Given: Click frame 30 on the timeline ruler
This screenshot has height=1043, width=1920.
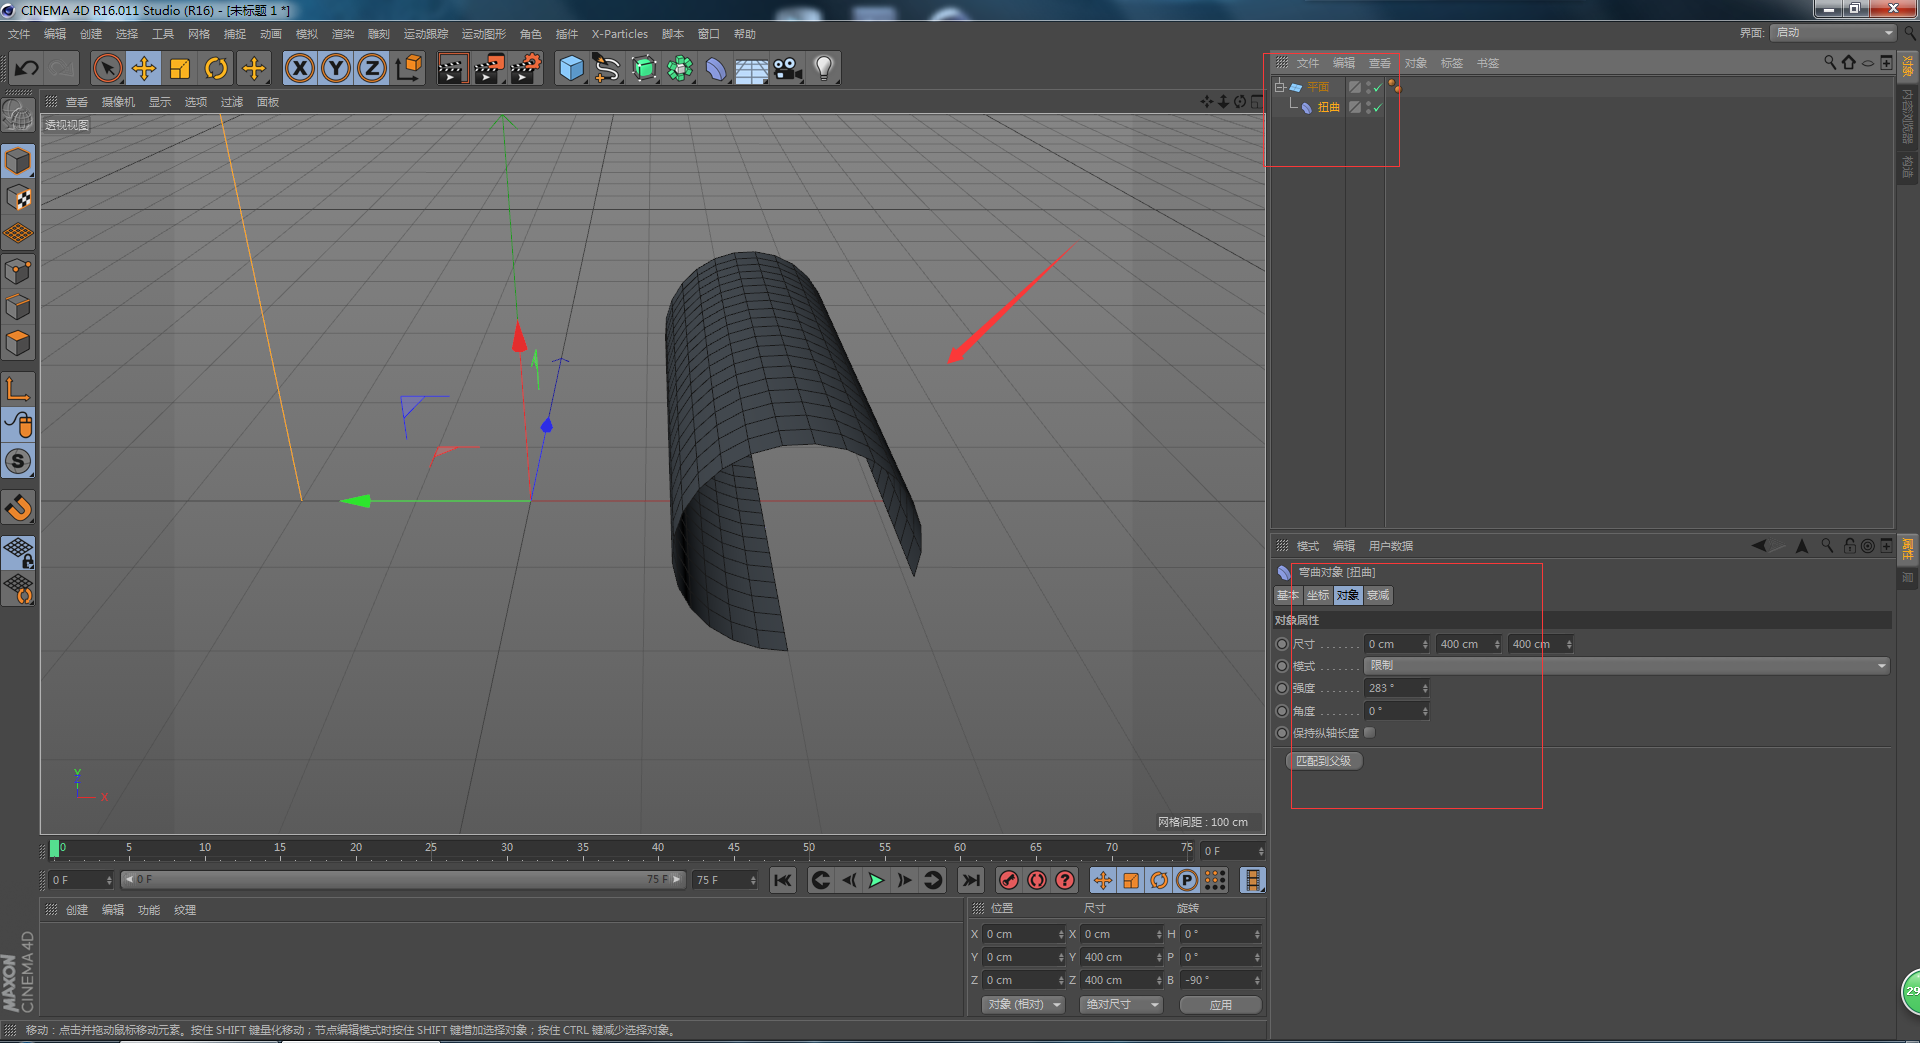Looking at the screenshot, I should coord(507,849).
